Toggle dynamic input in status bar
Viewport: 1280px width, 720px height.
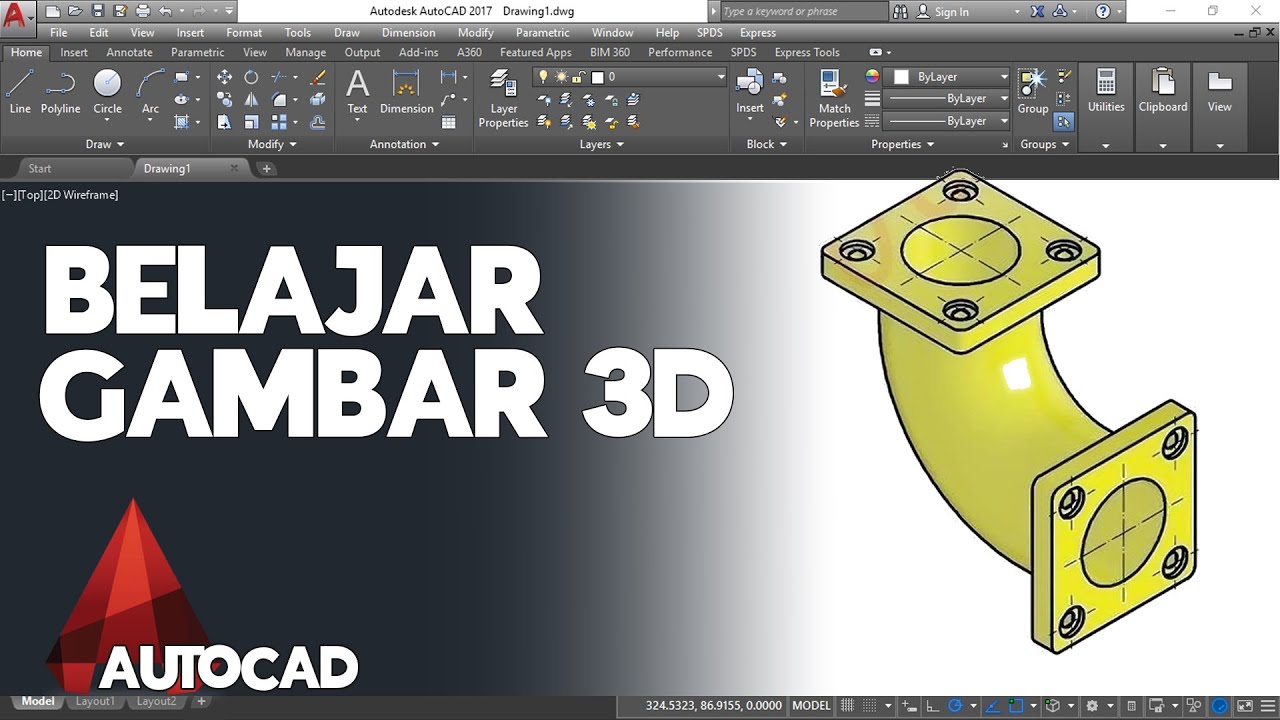908,705
